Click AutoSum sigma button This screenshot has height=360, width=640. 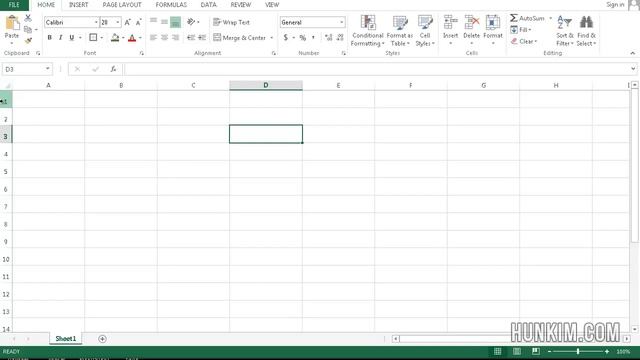(527, 18)
